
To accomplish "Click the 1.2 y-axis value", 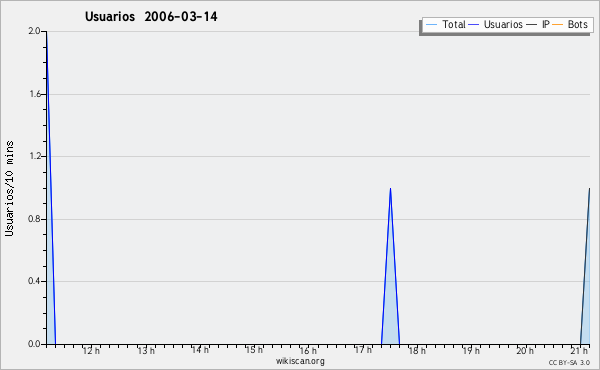I will 35,156.
